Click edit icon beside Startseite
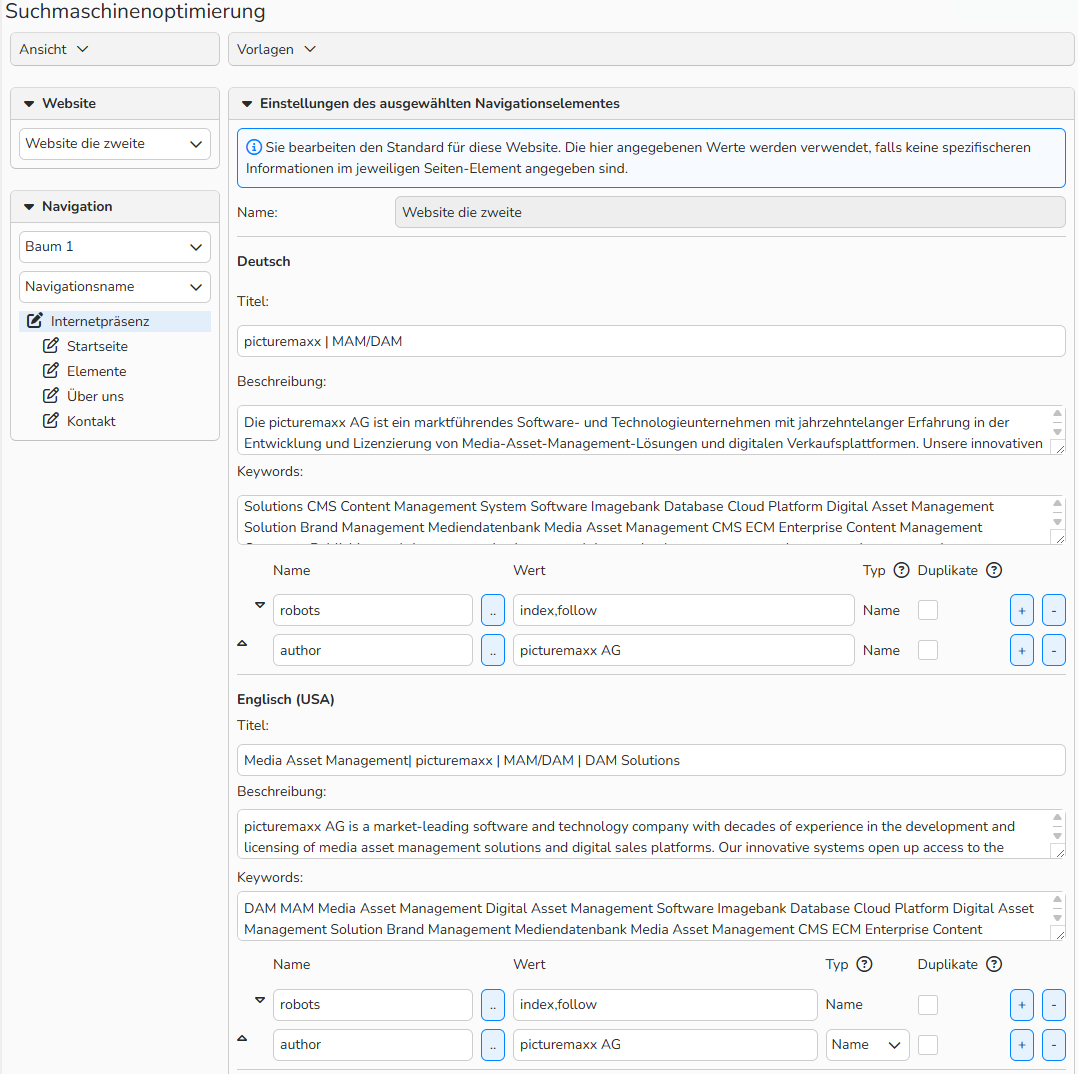The image size is (1078, 1074). [x=51, y=345]
